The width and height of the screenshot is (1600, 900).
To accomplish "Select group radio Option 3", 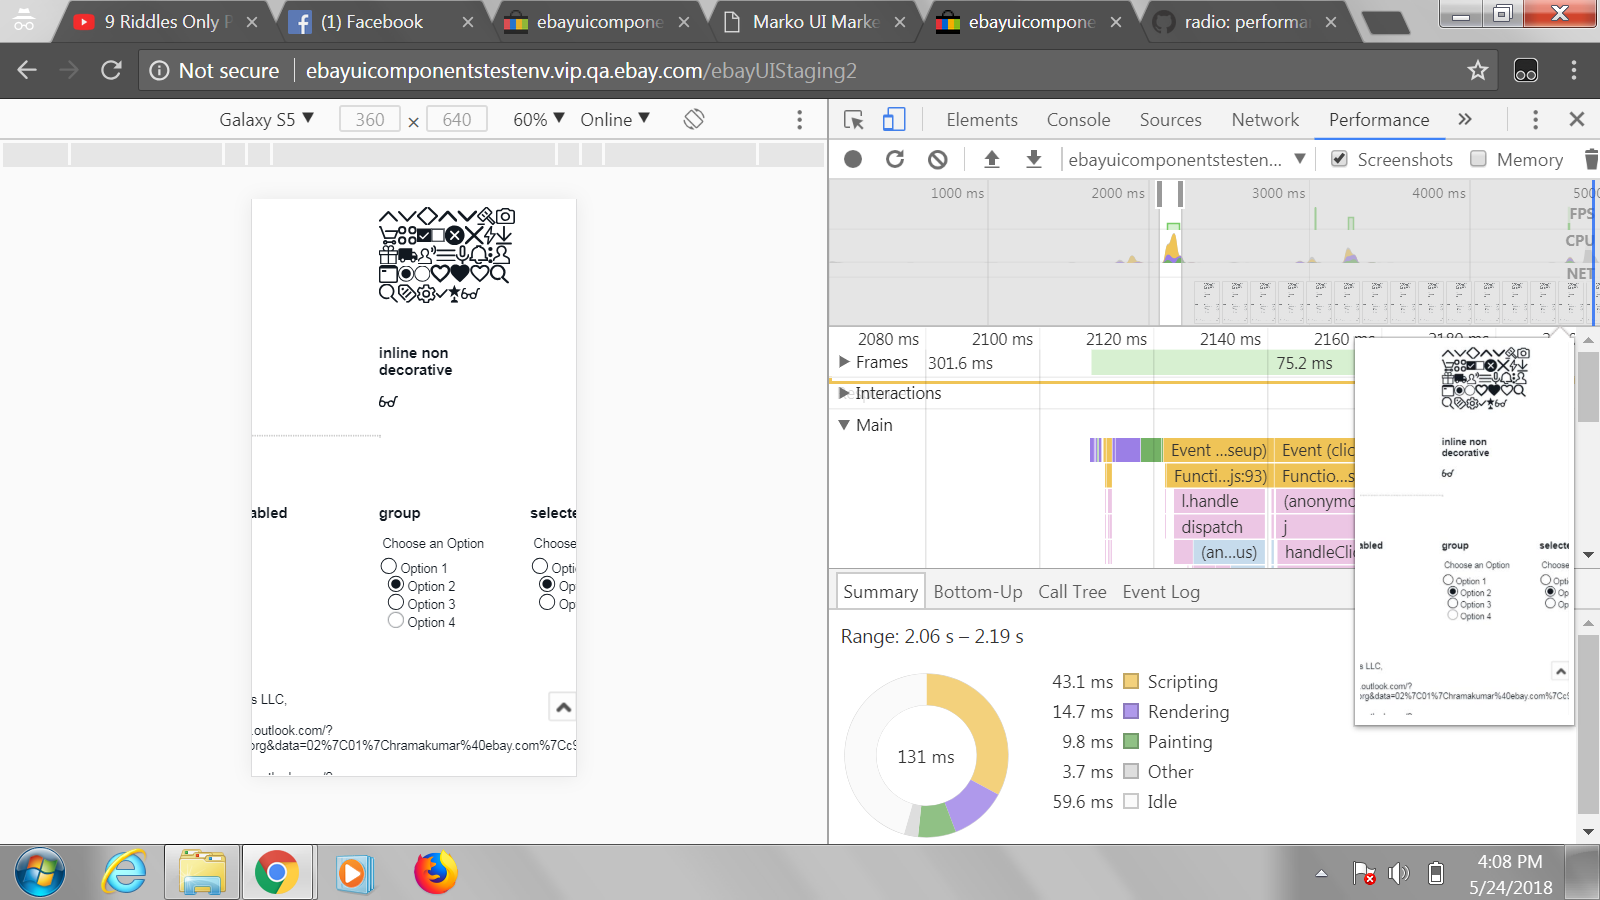I will 396,602.
